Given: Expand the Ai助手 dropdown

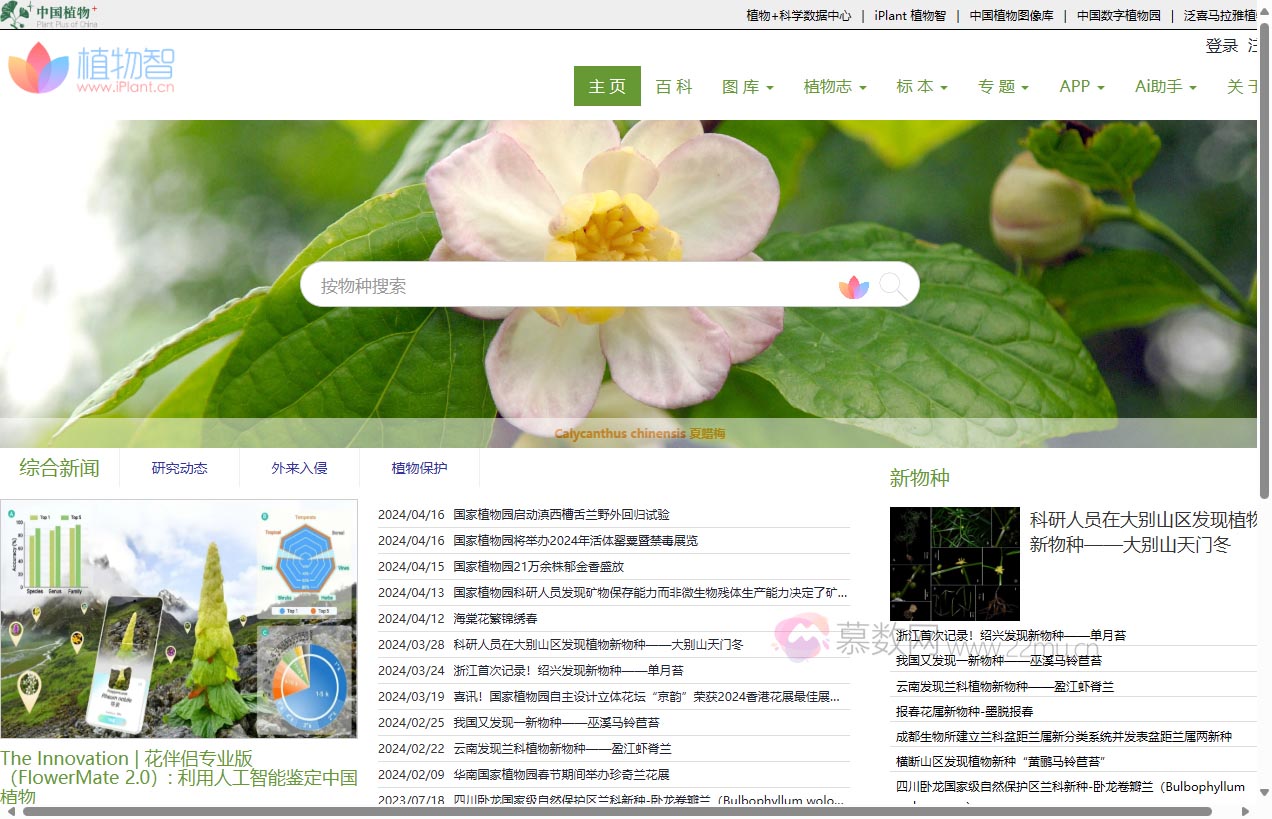Looking at the screenshot, I should click(x=1164, y=86).
